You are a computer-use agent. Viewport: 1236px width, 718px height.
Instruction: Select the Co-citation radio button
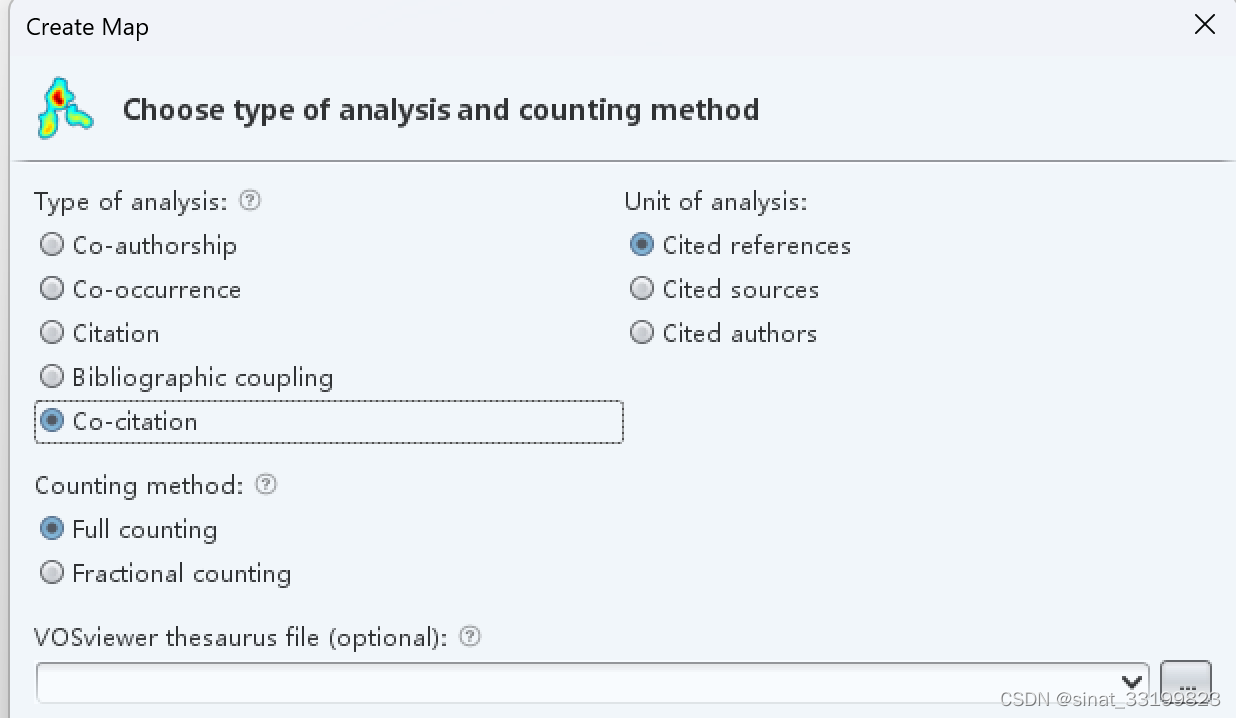click(52, 421)
